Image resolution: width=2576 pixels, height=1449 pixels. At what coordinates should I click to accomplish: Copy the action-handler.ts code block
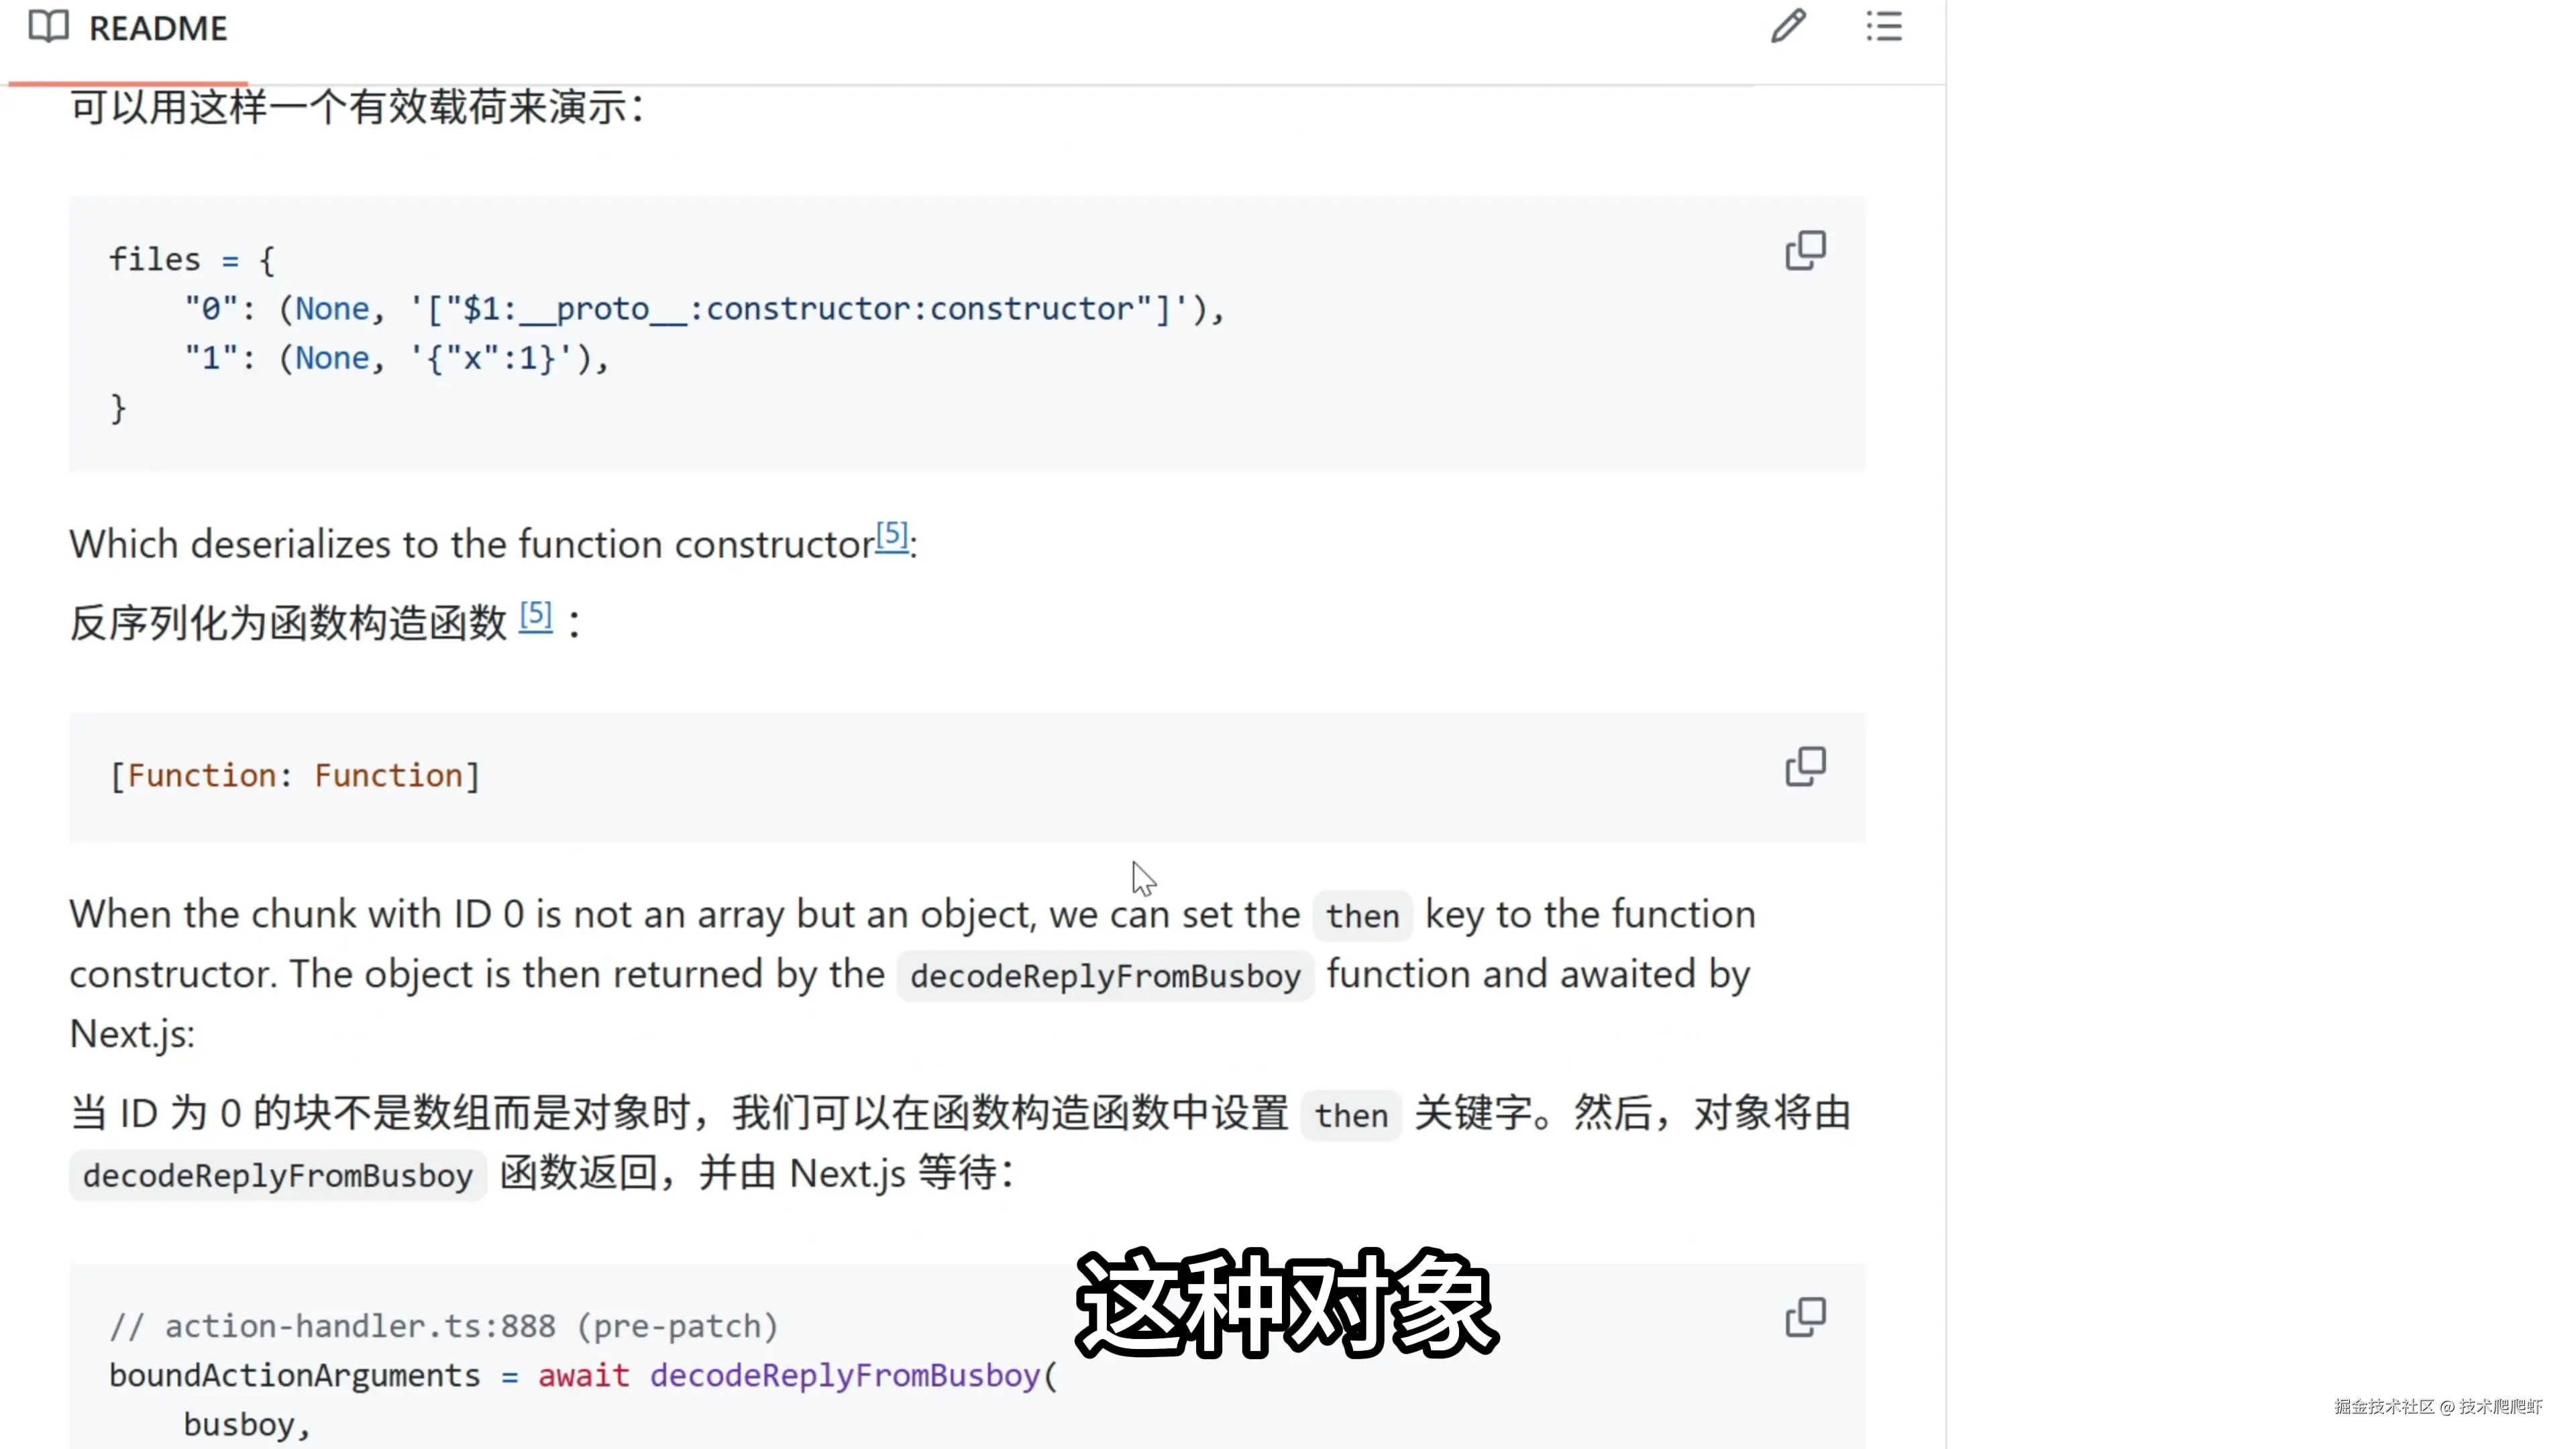1805,1317
